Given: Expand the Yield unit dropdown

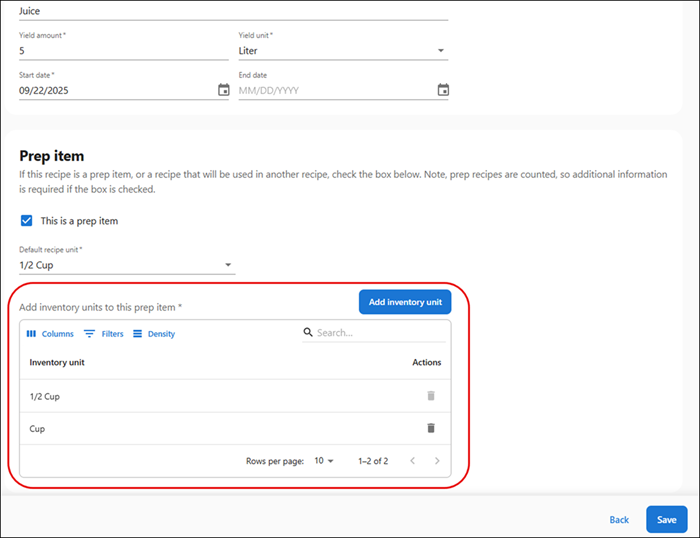Looking at the screenshot, I should coord(342,50).
